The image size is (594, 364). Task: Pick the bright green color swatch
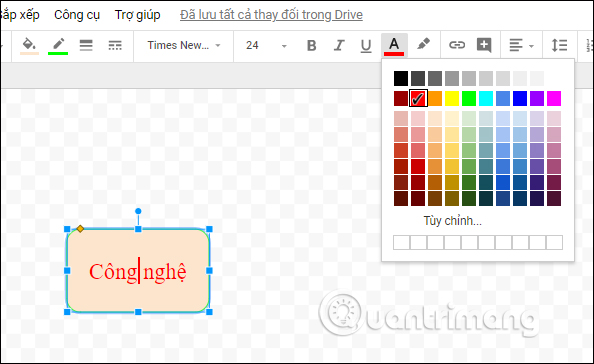pos(469,98)
